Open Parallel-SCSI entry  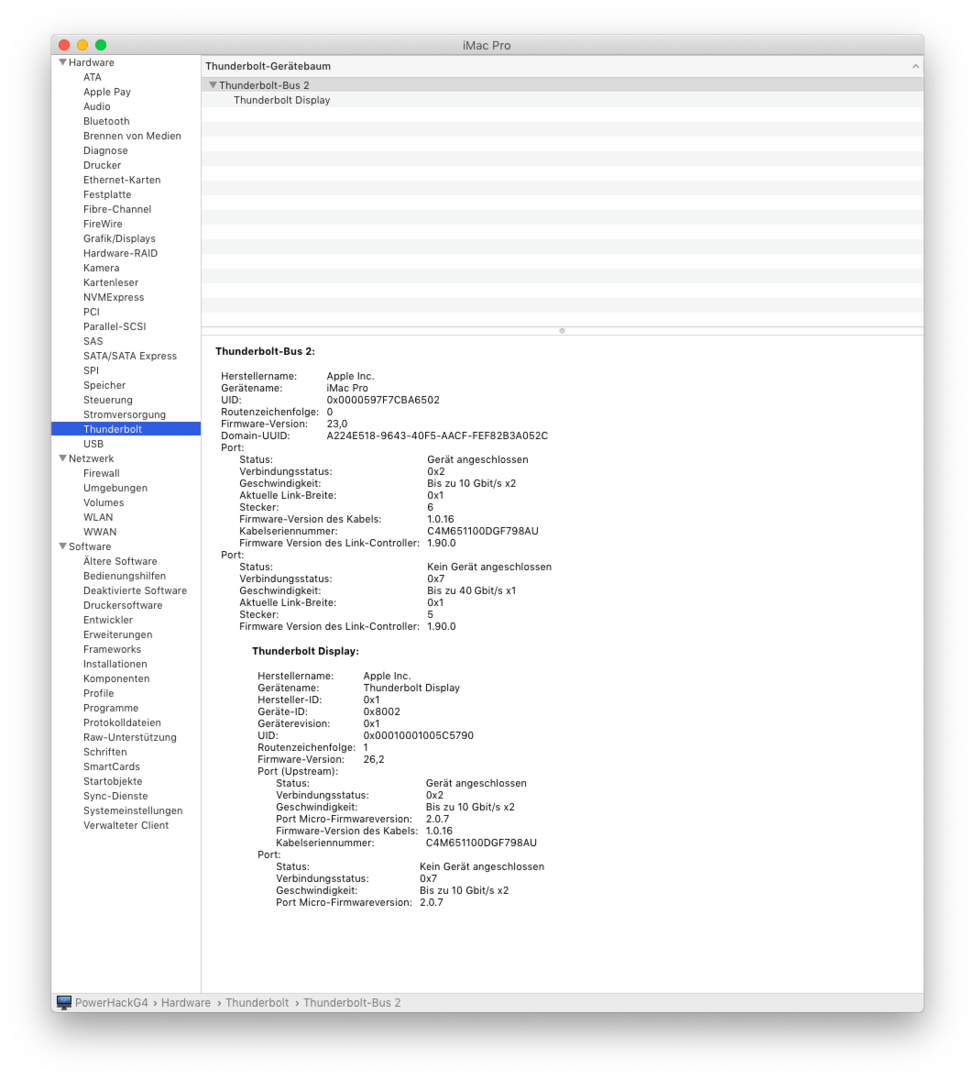click(114, 326)
